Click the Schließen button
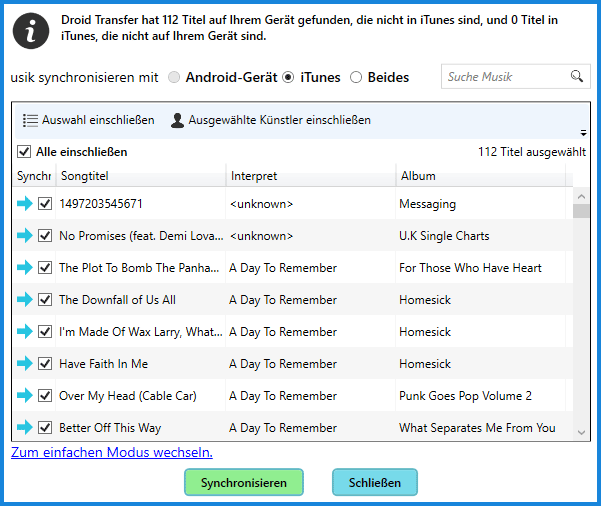Screen dimensions: 601x506 tap(375, 482)
